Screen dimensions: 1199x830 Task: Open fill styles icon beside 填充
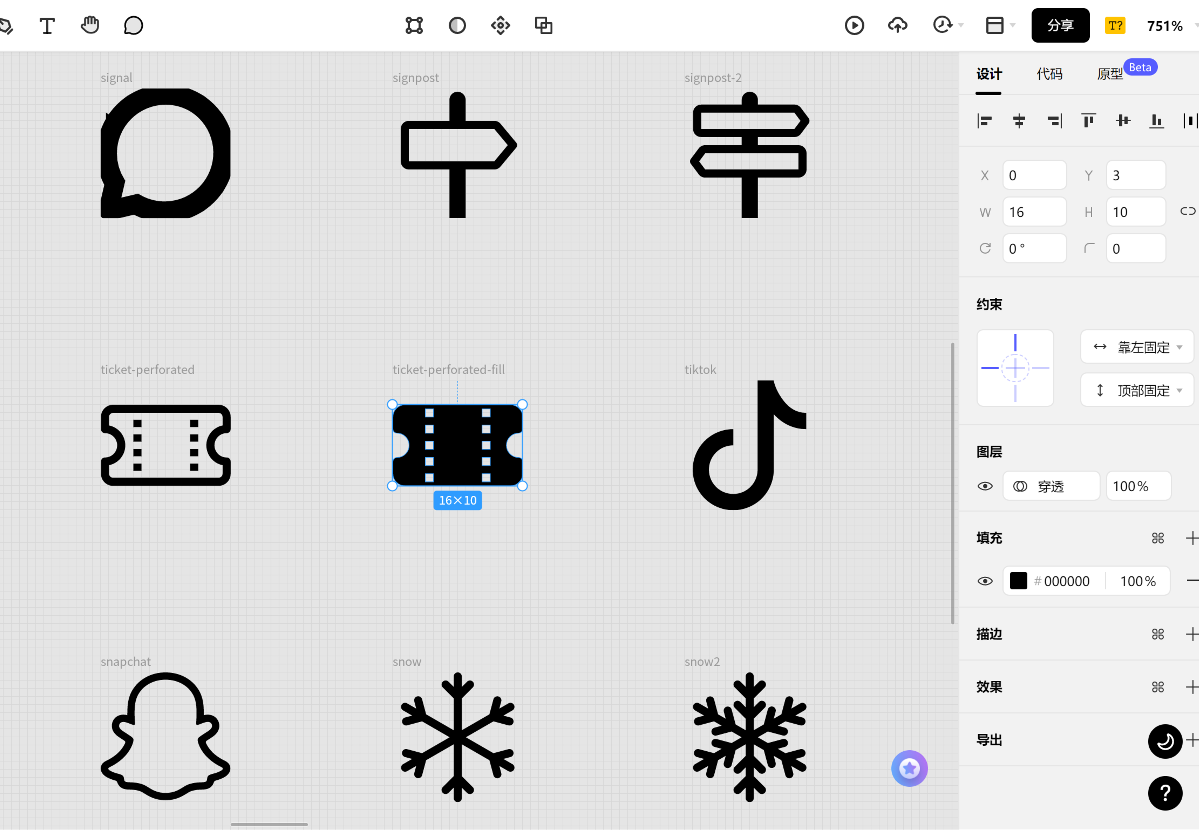click(1158, 539)
